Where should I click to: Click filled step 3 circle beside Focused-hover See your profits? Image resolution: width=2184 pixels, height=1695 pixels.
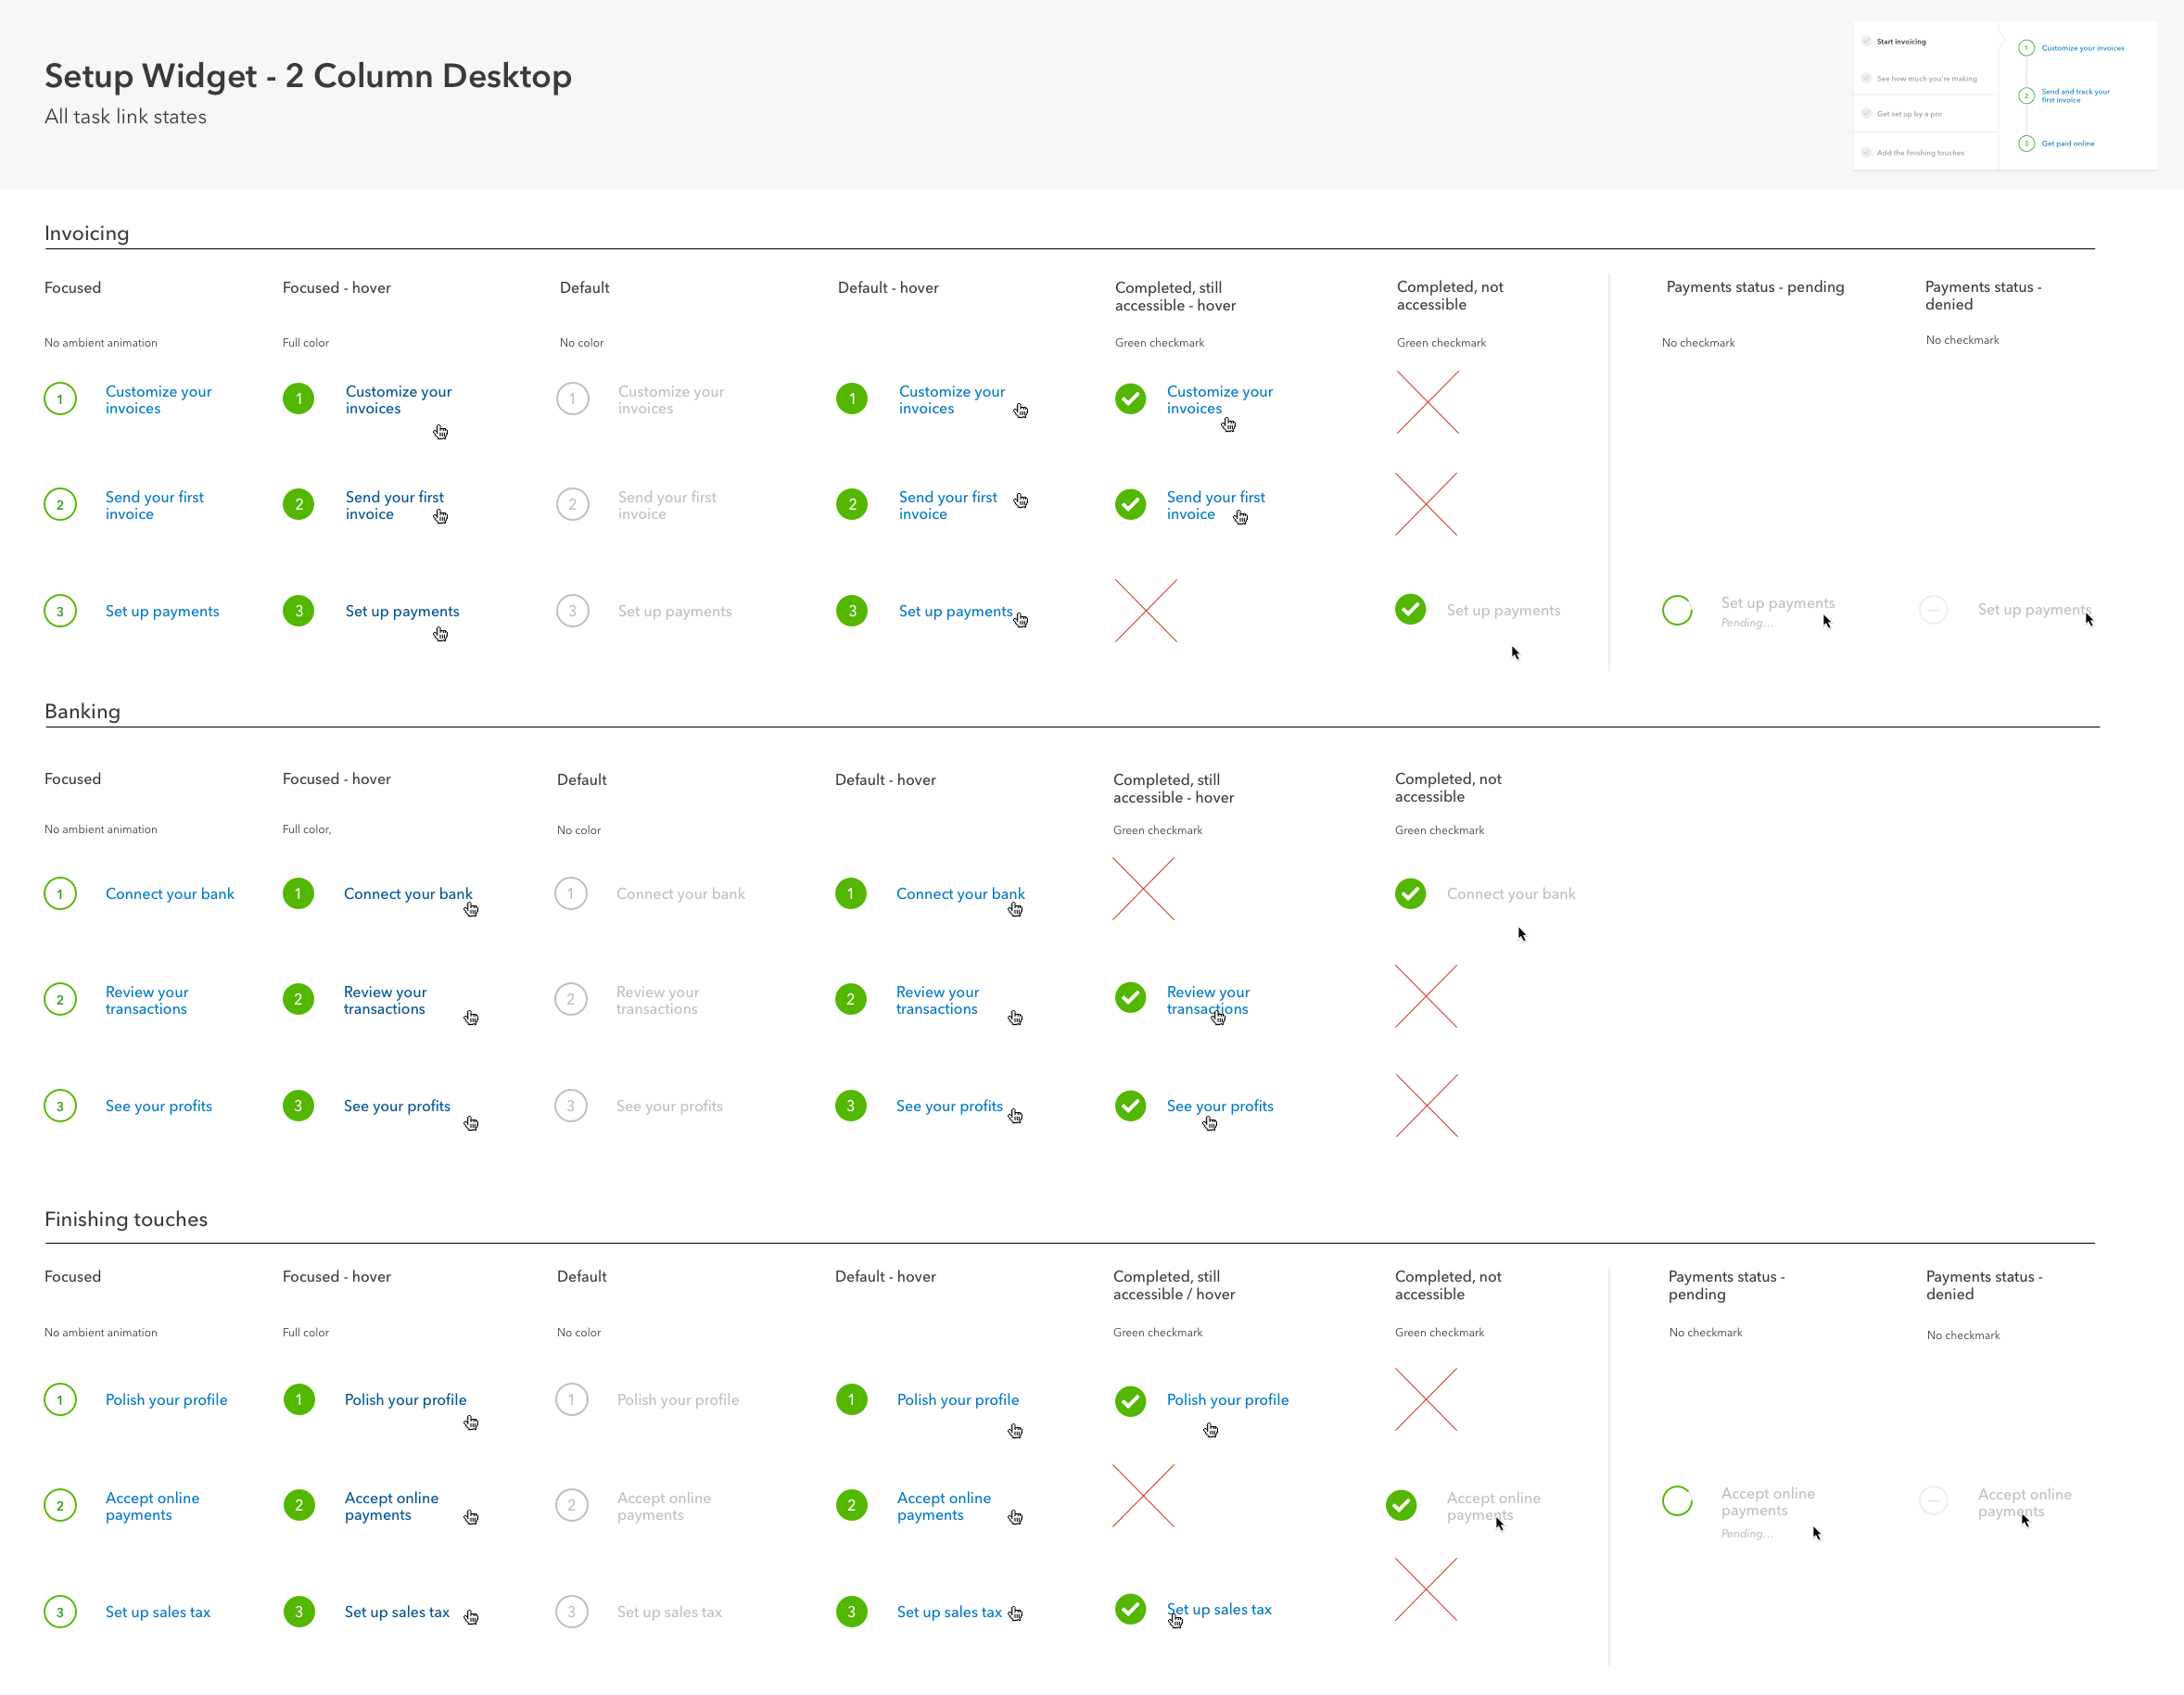[x=298, y=1105]
